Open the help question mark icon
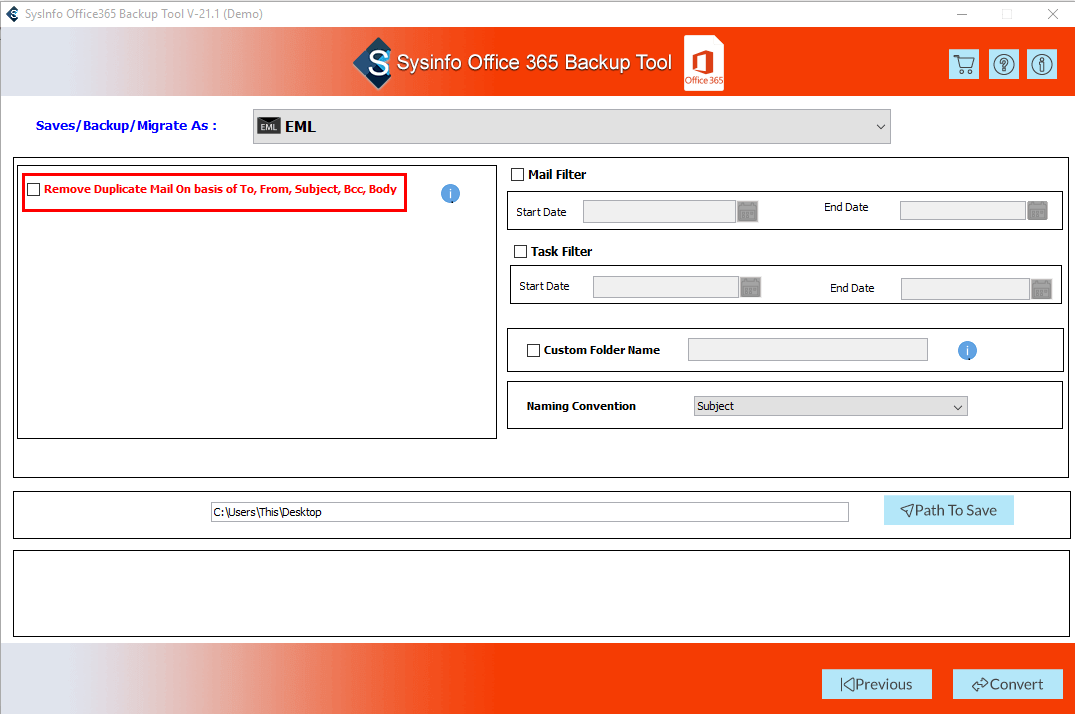The image size is (1075, 714). (1003, 65)
